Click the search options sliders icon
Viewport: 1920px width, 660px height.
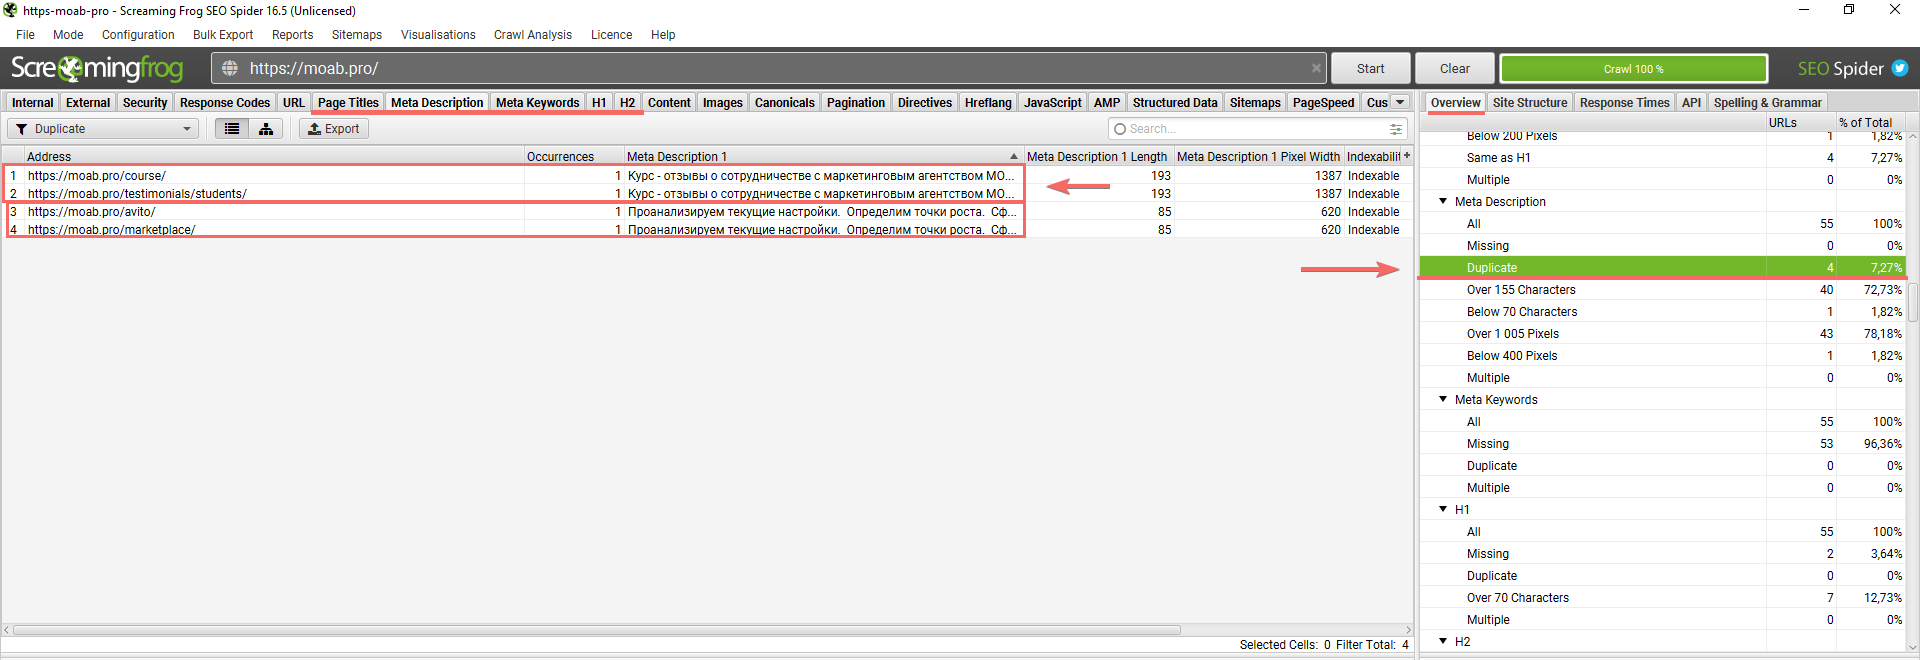[x=1396, y=129]
